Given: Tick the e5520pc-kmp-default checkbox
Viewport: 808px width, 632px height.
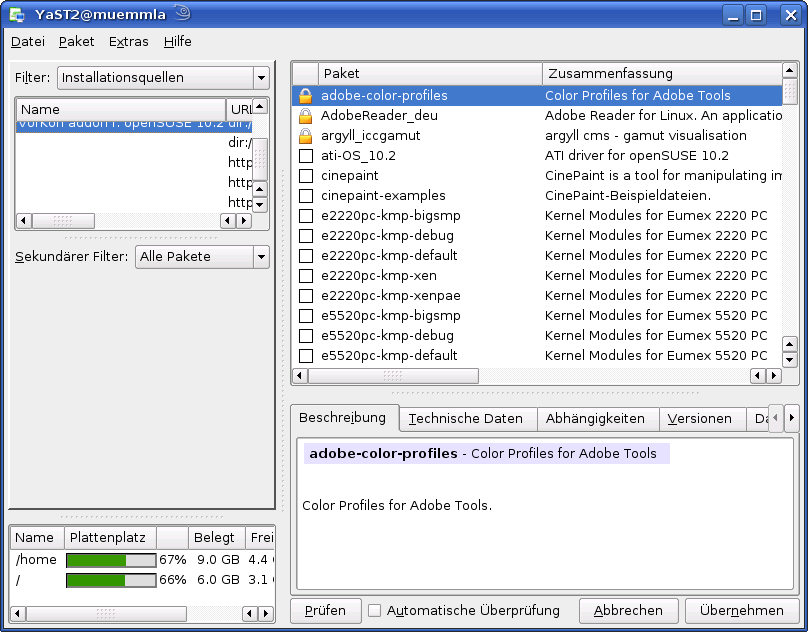Looking at the screenshot, I should (x=306, y=356).
